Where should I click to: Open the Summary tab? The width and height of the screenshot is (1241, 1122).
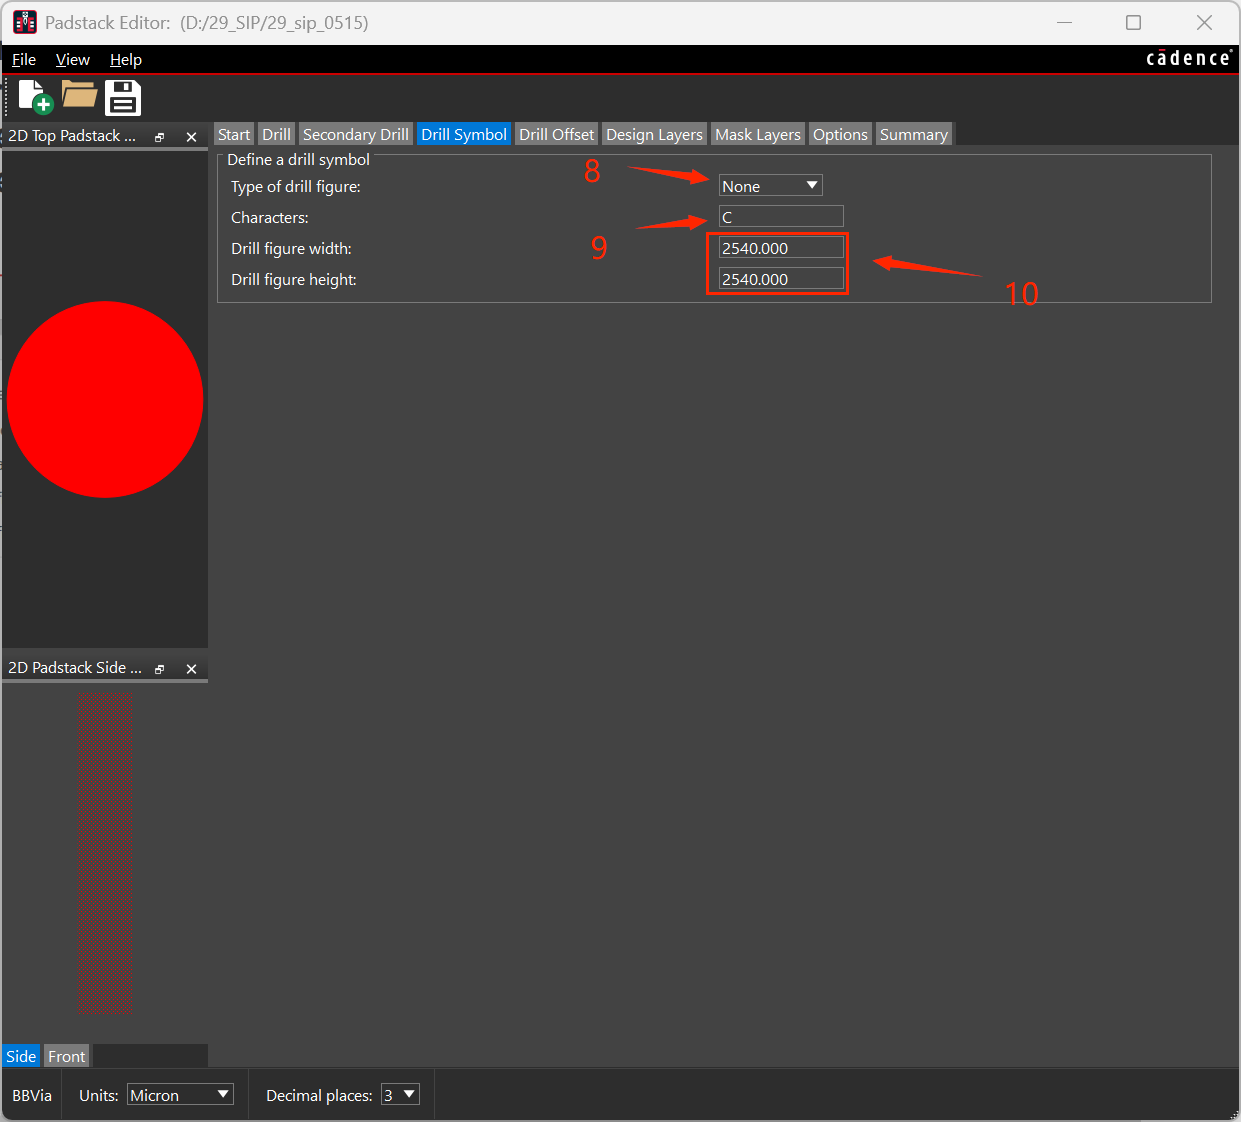coord(914,134)
